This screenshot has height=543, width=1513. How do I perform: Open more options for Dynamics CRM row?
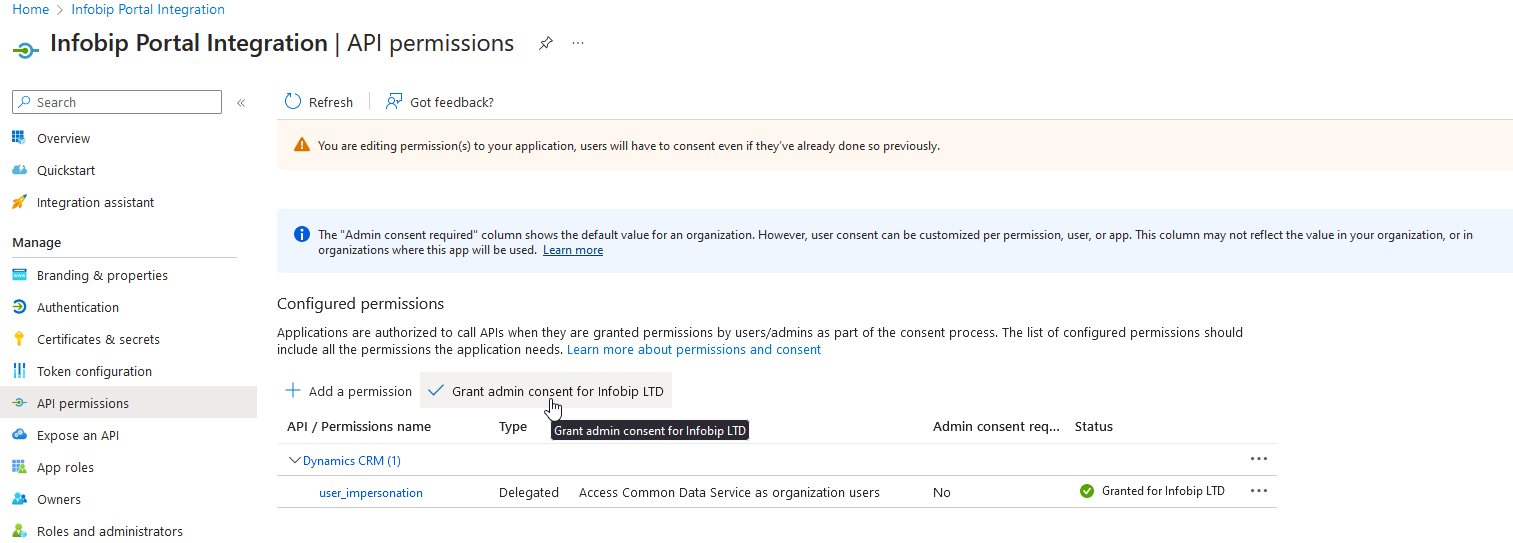point(1258,459)
